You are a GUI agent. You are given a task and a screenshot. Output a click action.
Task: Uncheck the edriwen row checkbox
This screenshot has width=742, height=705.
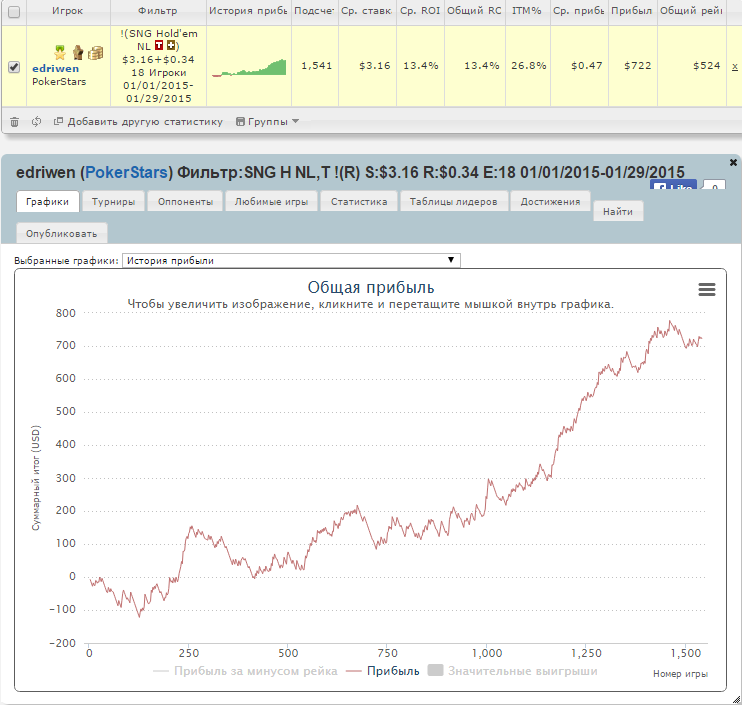pos(14,67)
